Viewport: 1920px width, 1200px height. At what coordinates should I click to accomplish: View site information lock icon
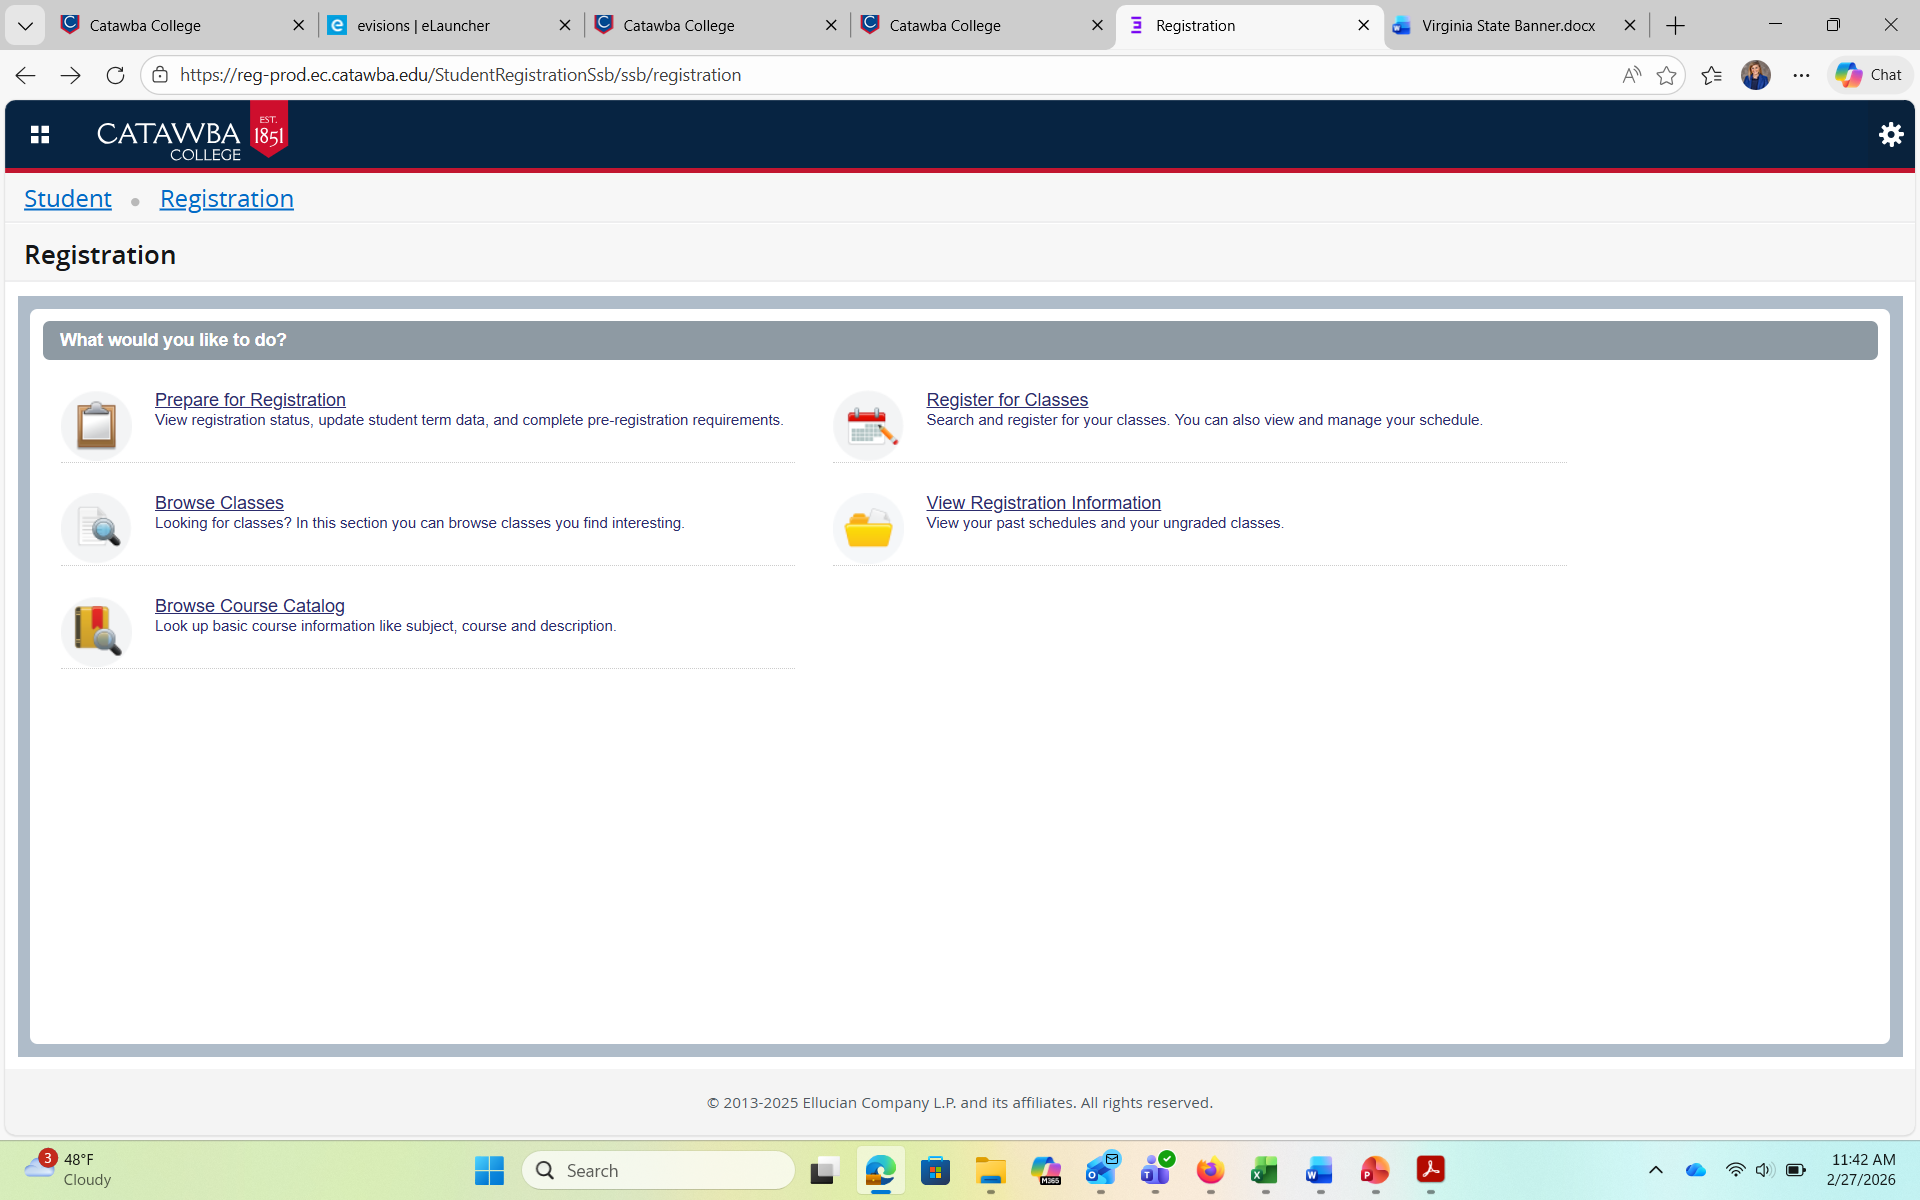160,75
